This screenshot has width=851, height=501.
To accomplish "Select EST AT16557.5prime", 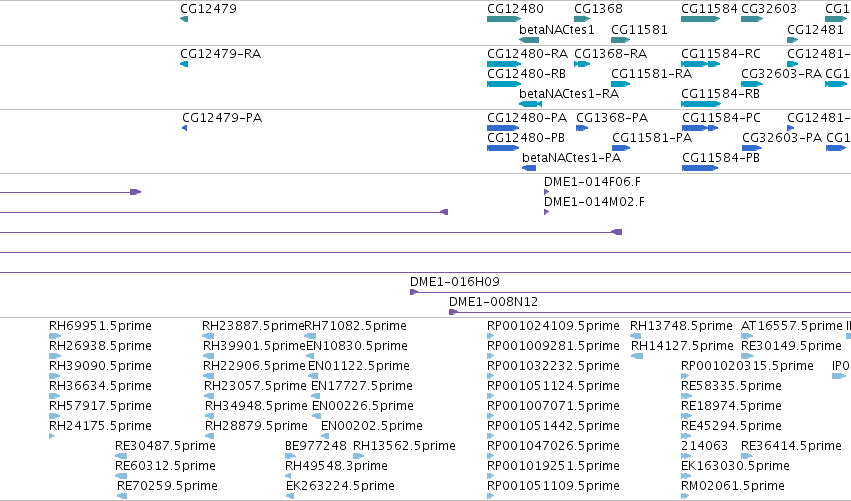I will (x=747, y=336).
